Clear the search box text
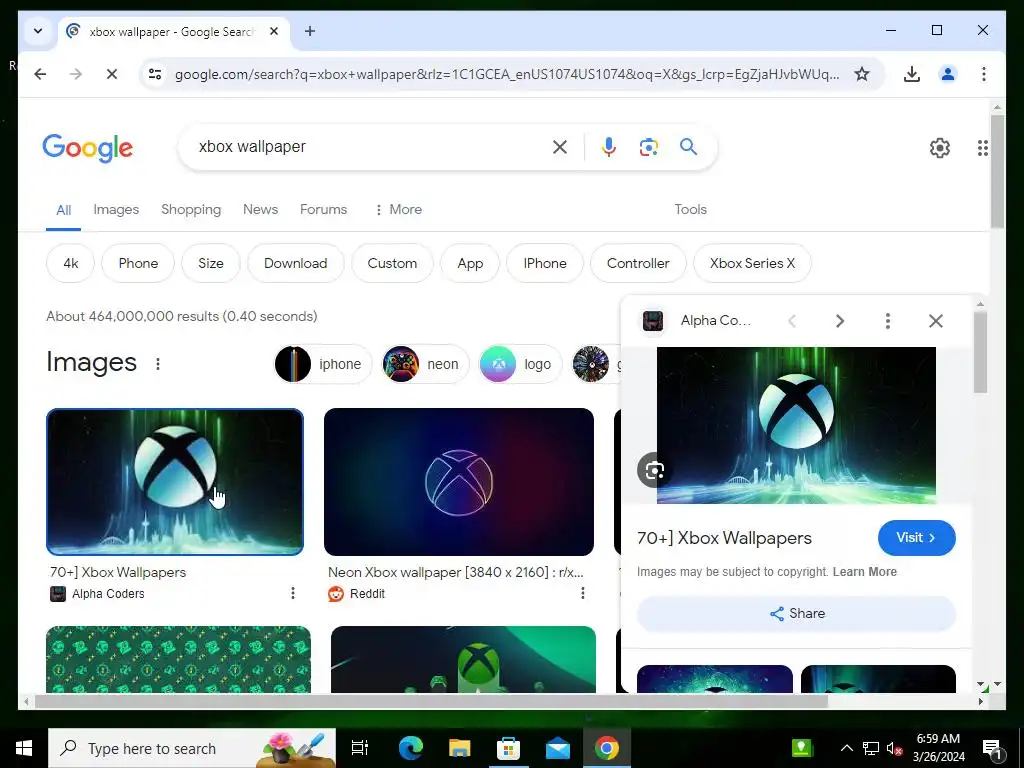Image resolution: width=1024 pixels, height=768 pixels. 560,147
